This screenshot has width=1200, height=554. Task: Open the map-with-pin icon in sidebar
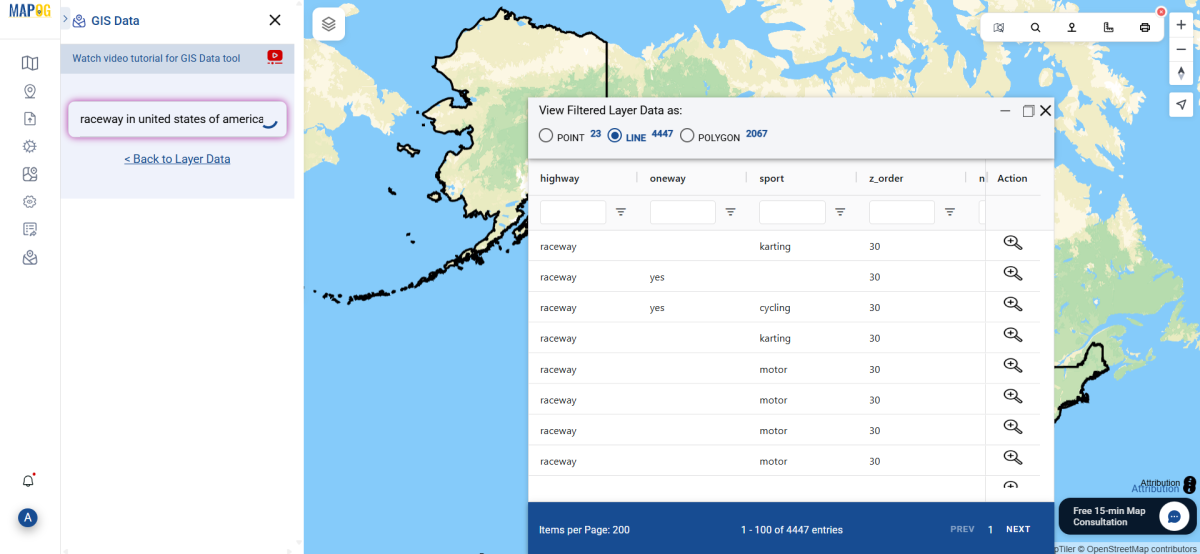click(x=30, y=174)
